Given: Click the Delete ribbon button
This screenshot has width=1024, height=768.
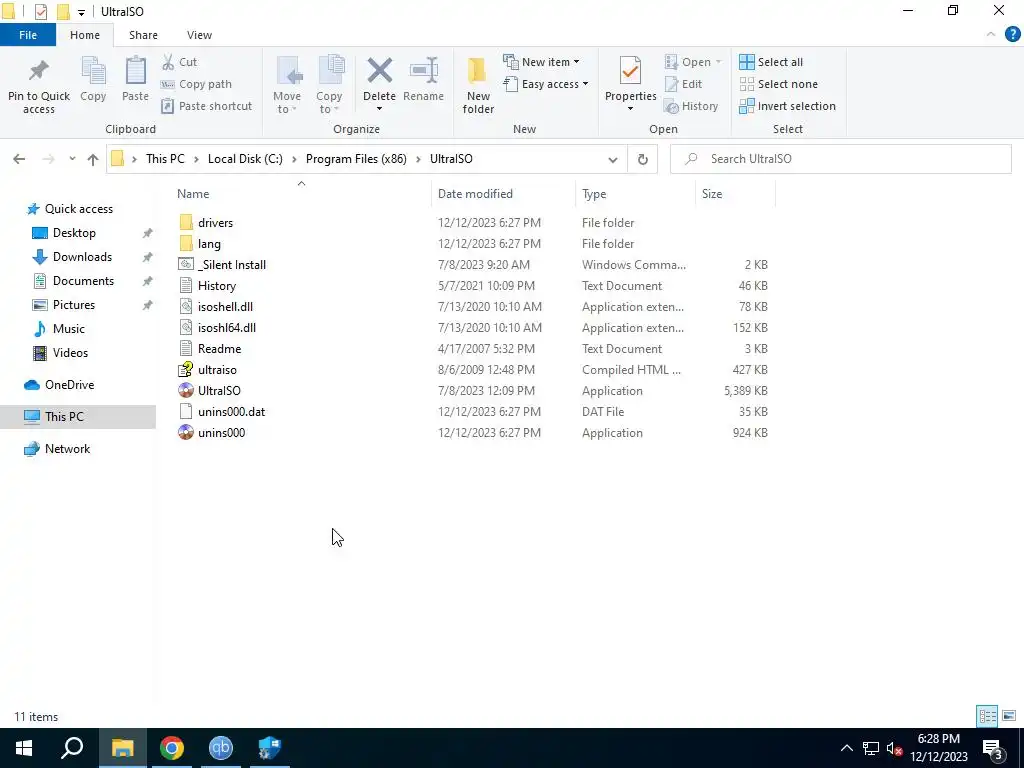Looking at the screenshot, I should [379, 79].
